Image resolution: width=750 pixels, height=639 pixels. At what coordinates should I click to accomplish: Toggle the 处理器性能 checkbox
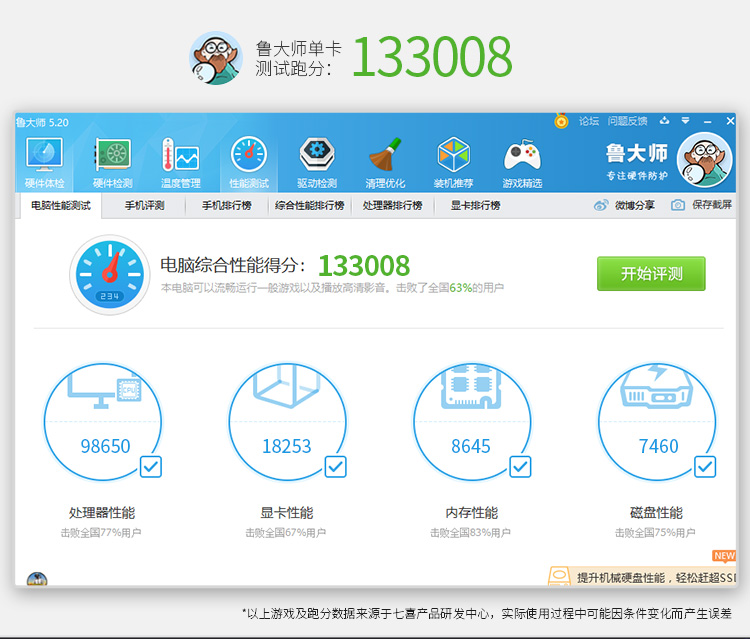click(x=151, y=467)
